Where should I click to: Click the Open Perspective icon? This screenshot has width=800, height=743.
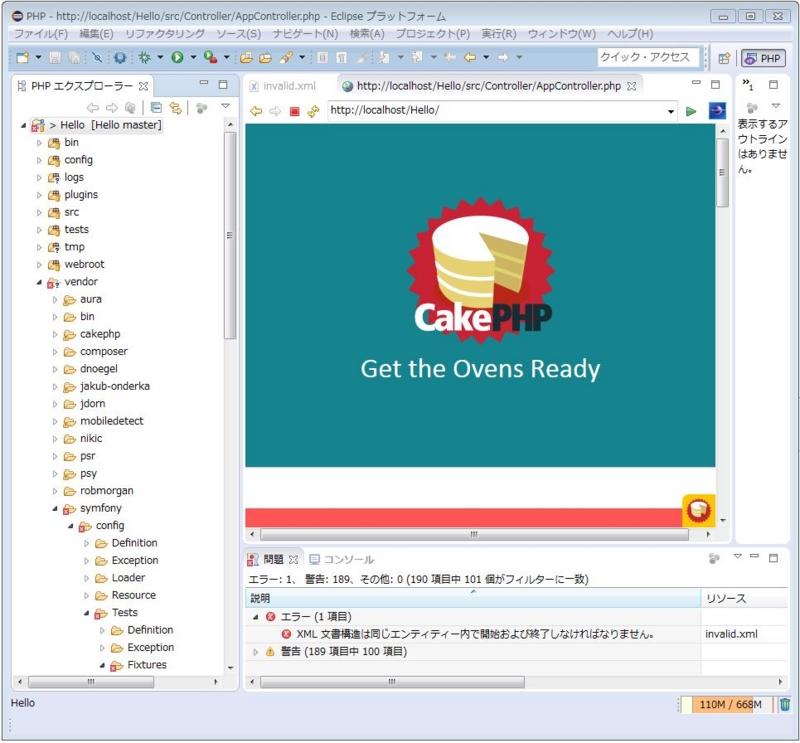pos(724,58)
